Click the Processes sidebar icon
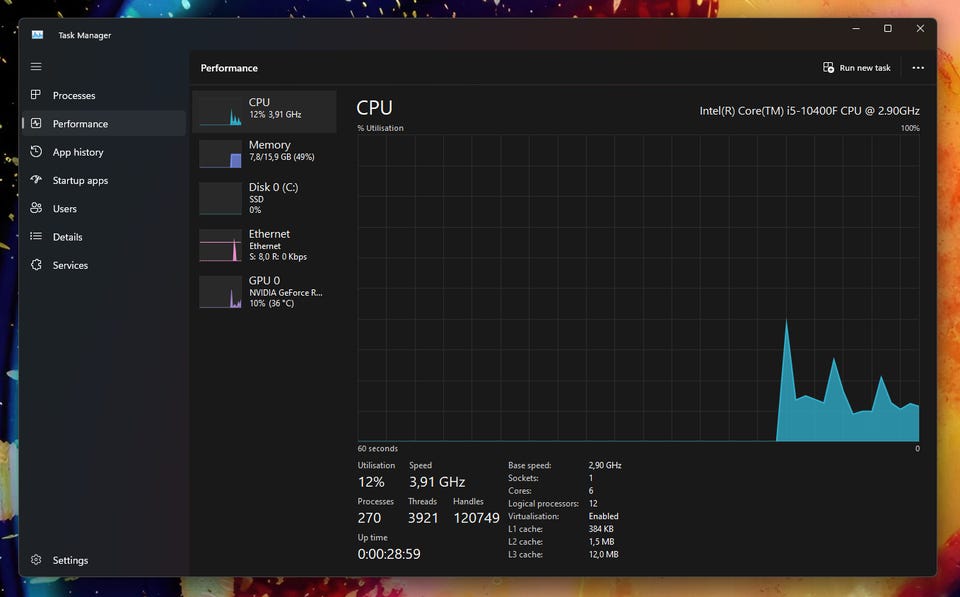960x597 pixels. pos(36,95)
